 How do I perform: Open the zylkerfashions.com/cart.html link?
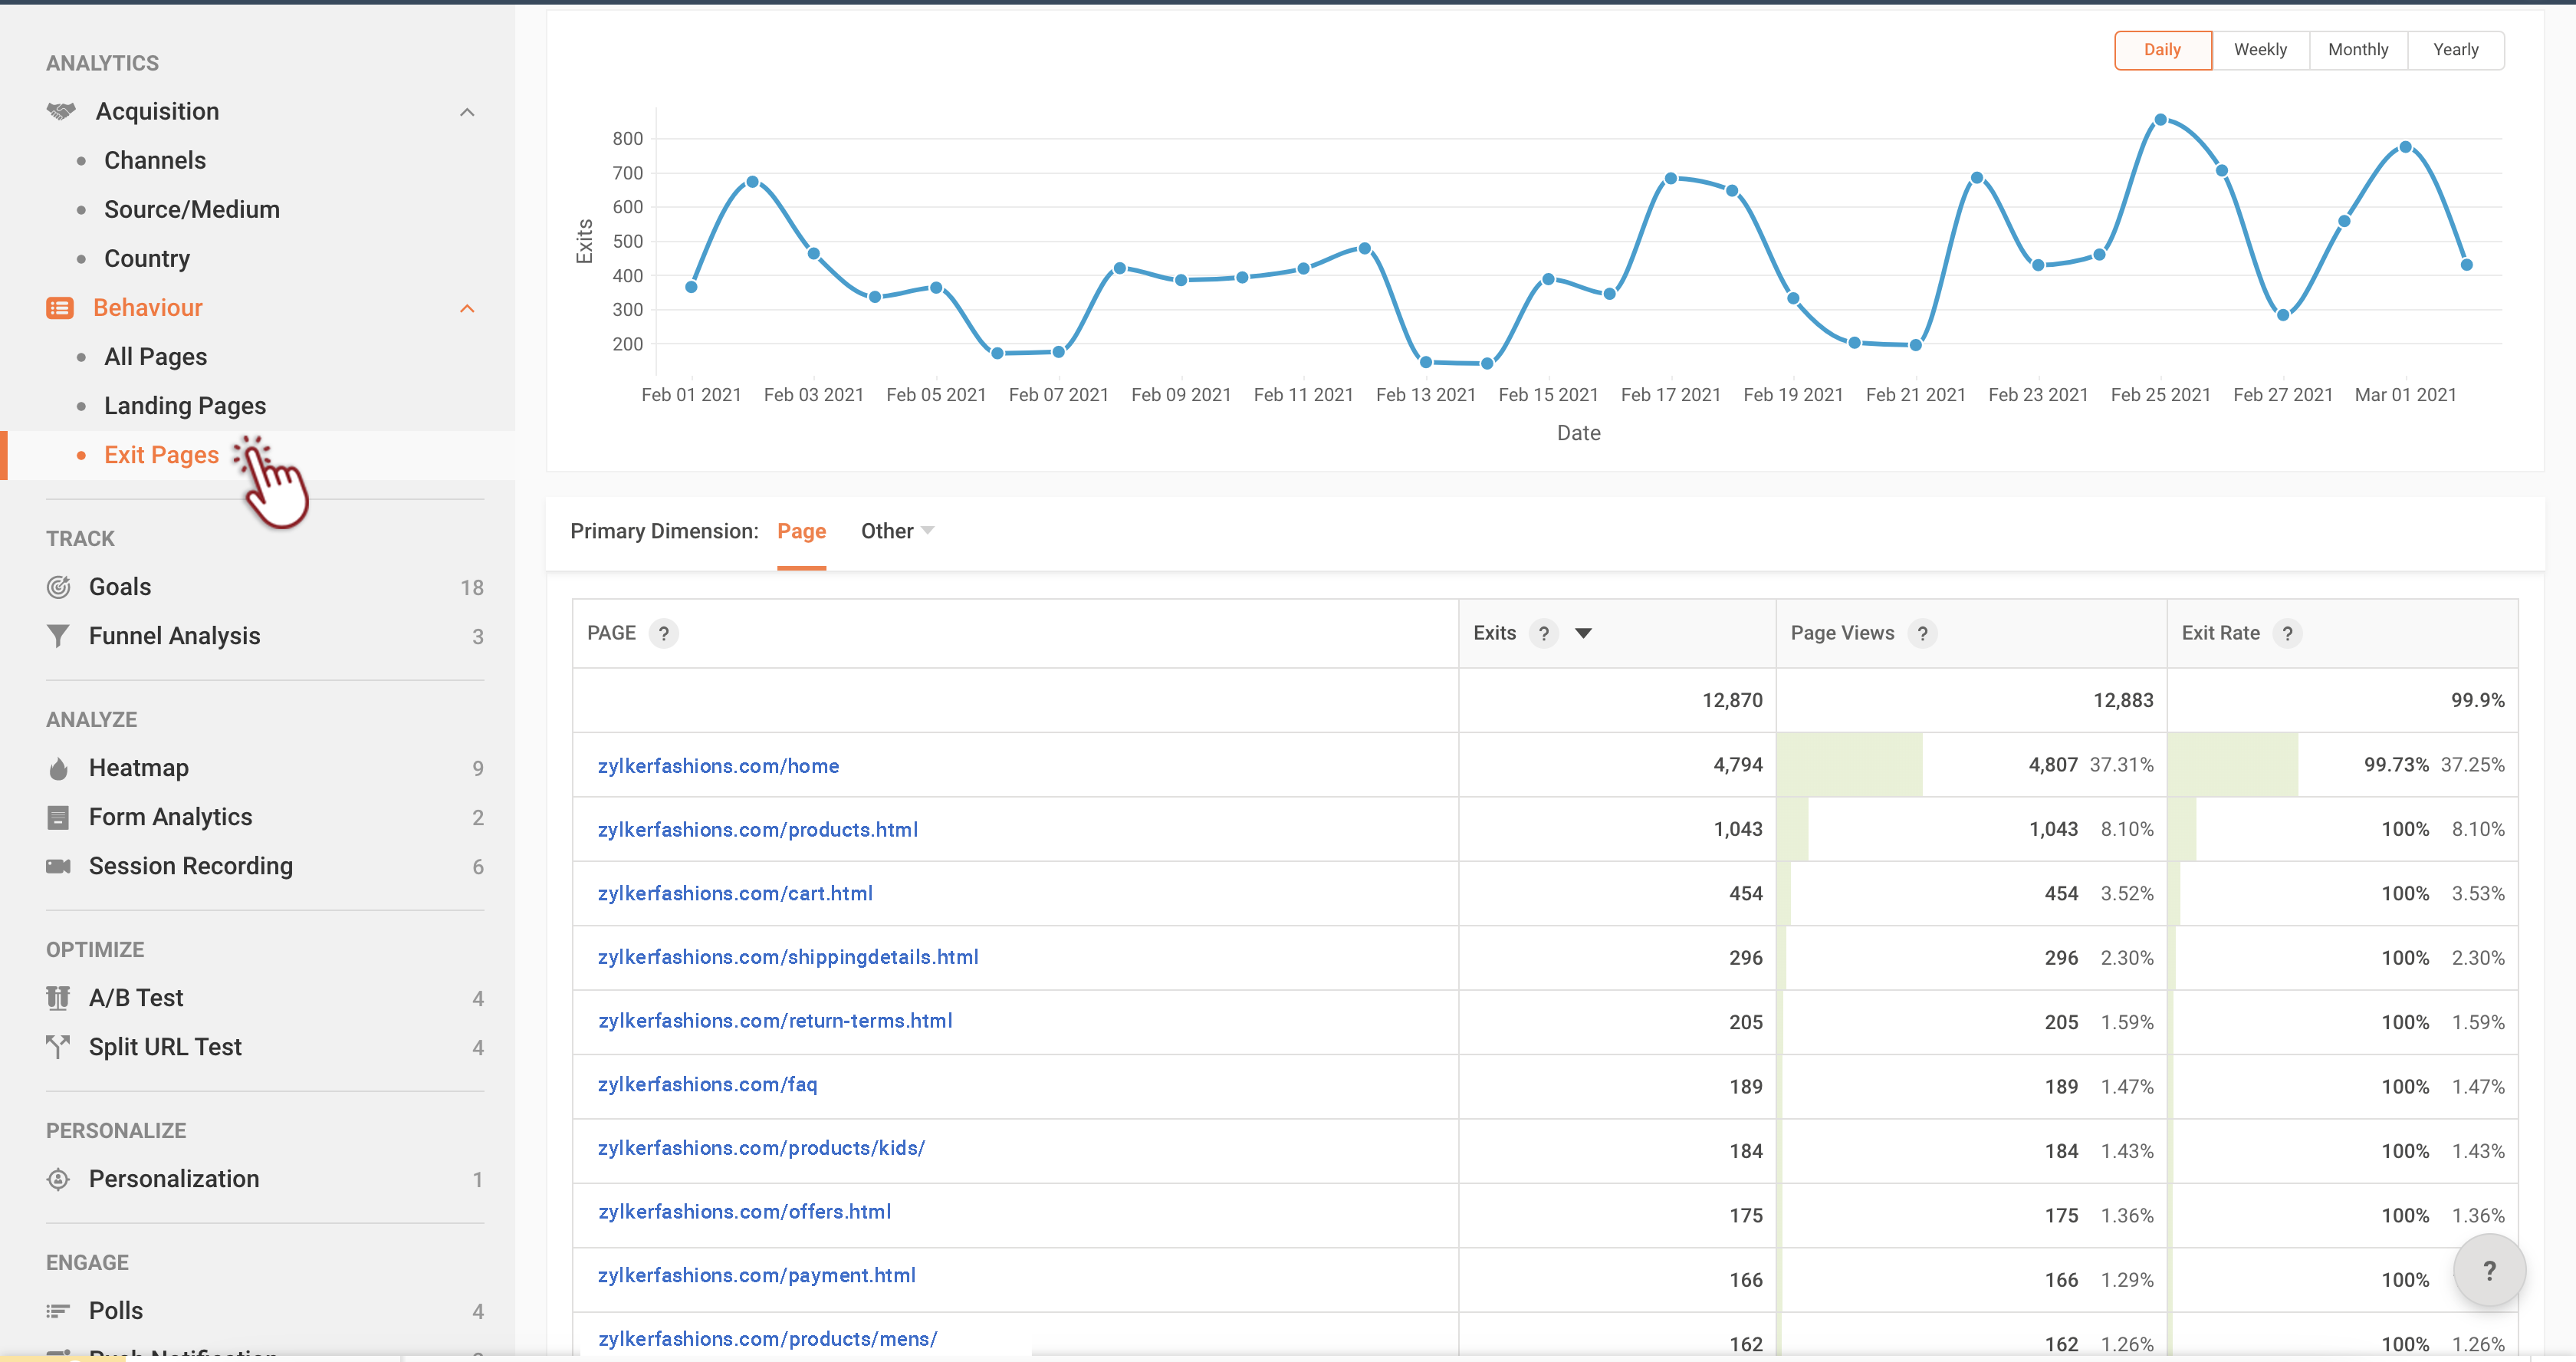click(735, 893)
